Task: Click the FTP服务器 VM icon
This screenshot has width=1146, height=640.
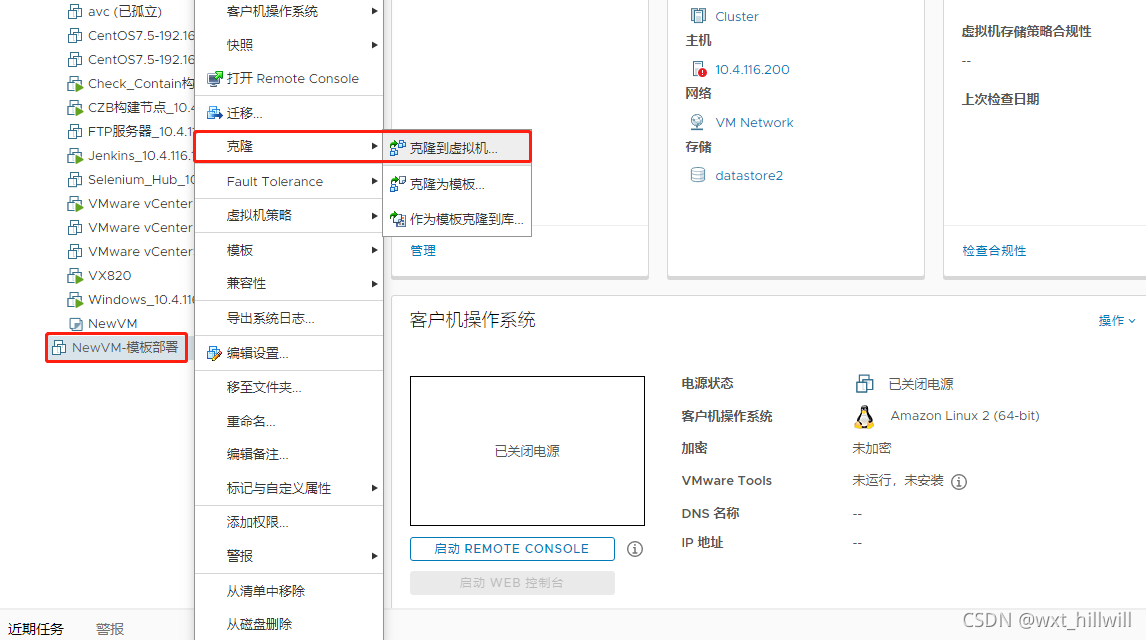Action: [x=75, y=132]
